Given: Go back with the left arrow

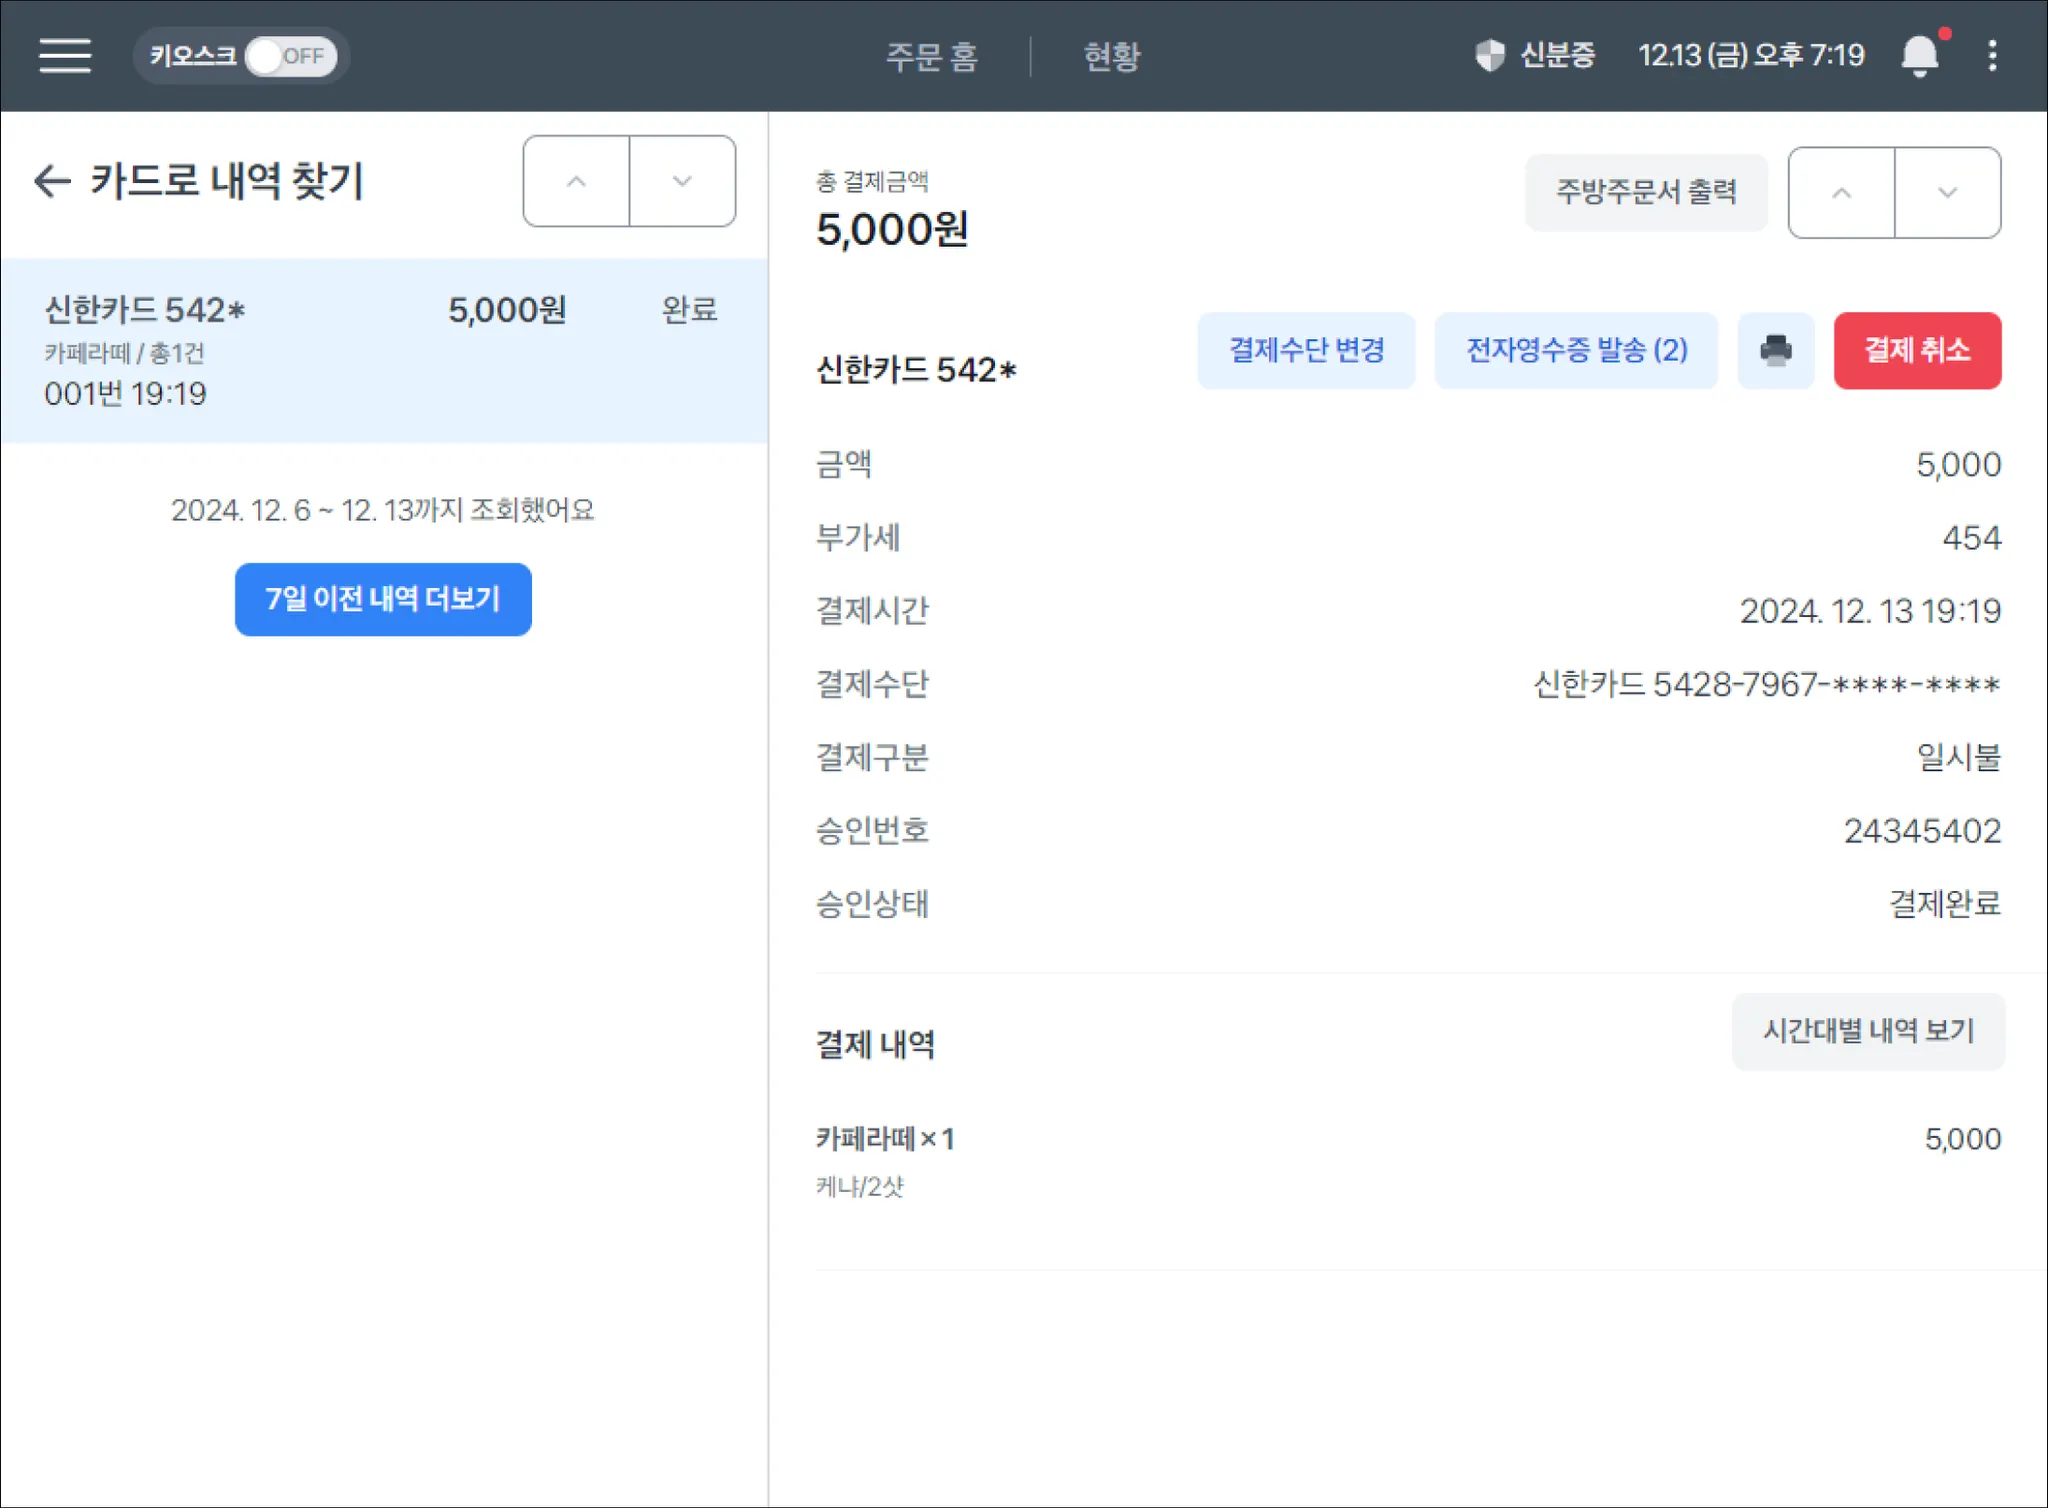Looking at the screenshot, I should 52,181.
